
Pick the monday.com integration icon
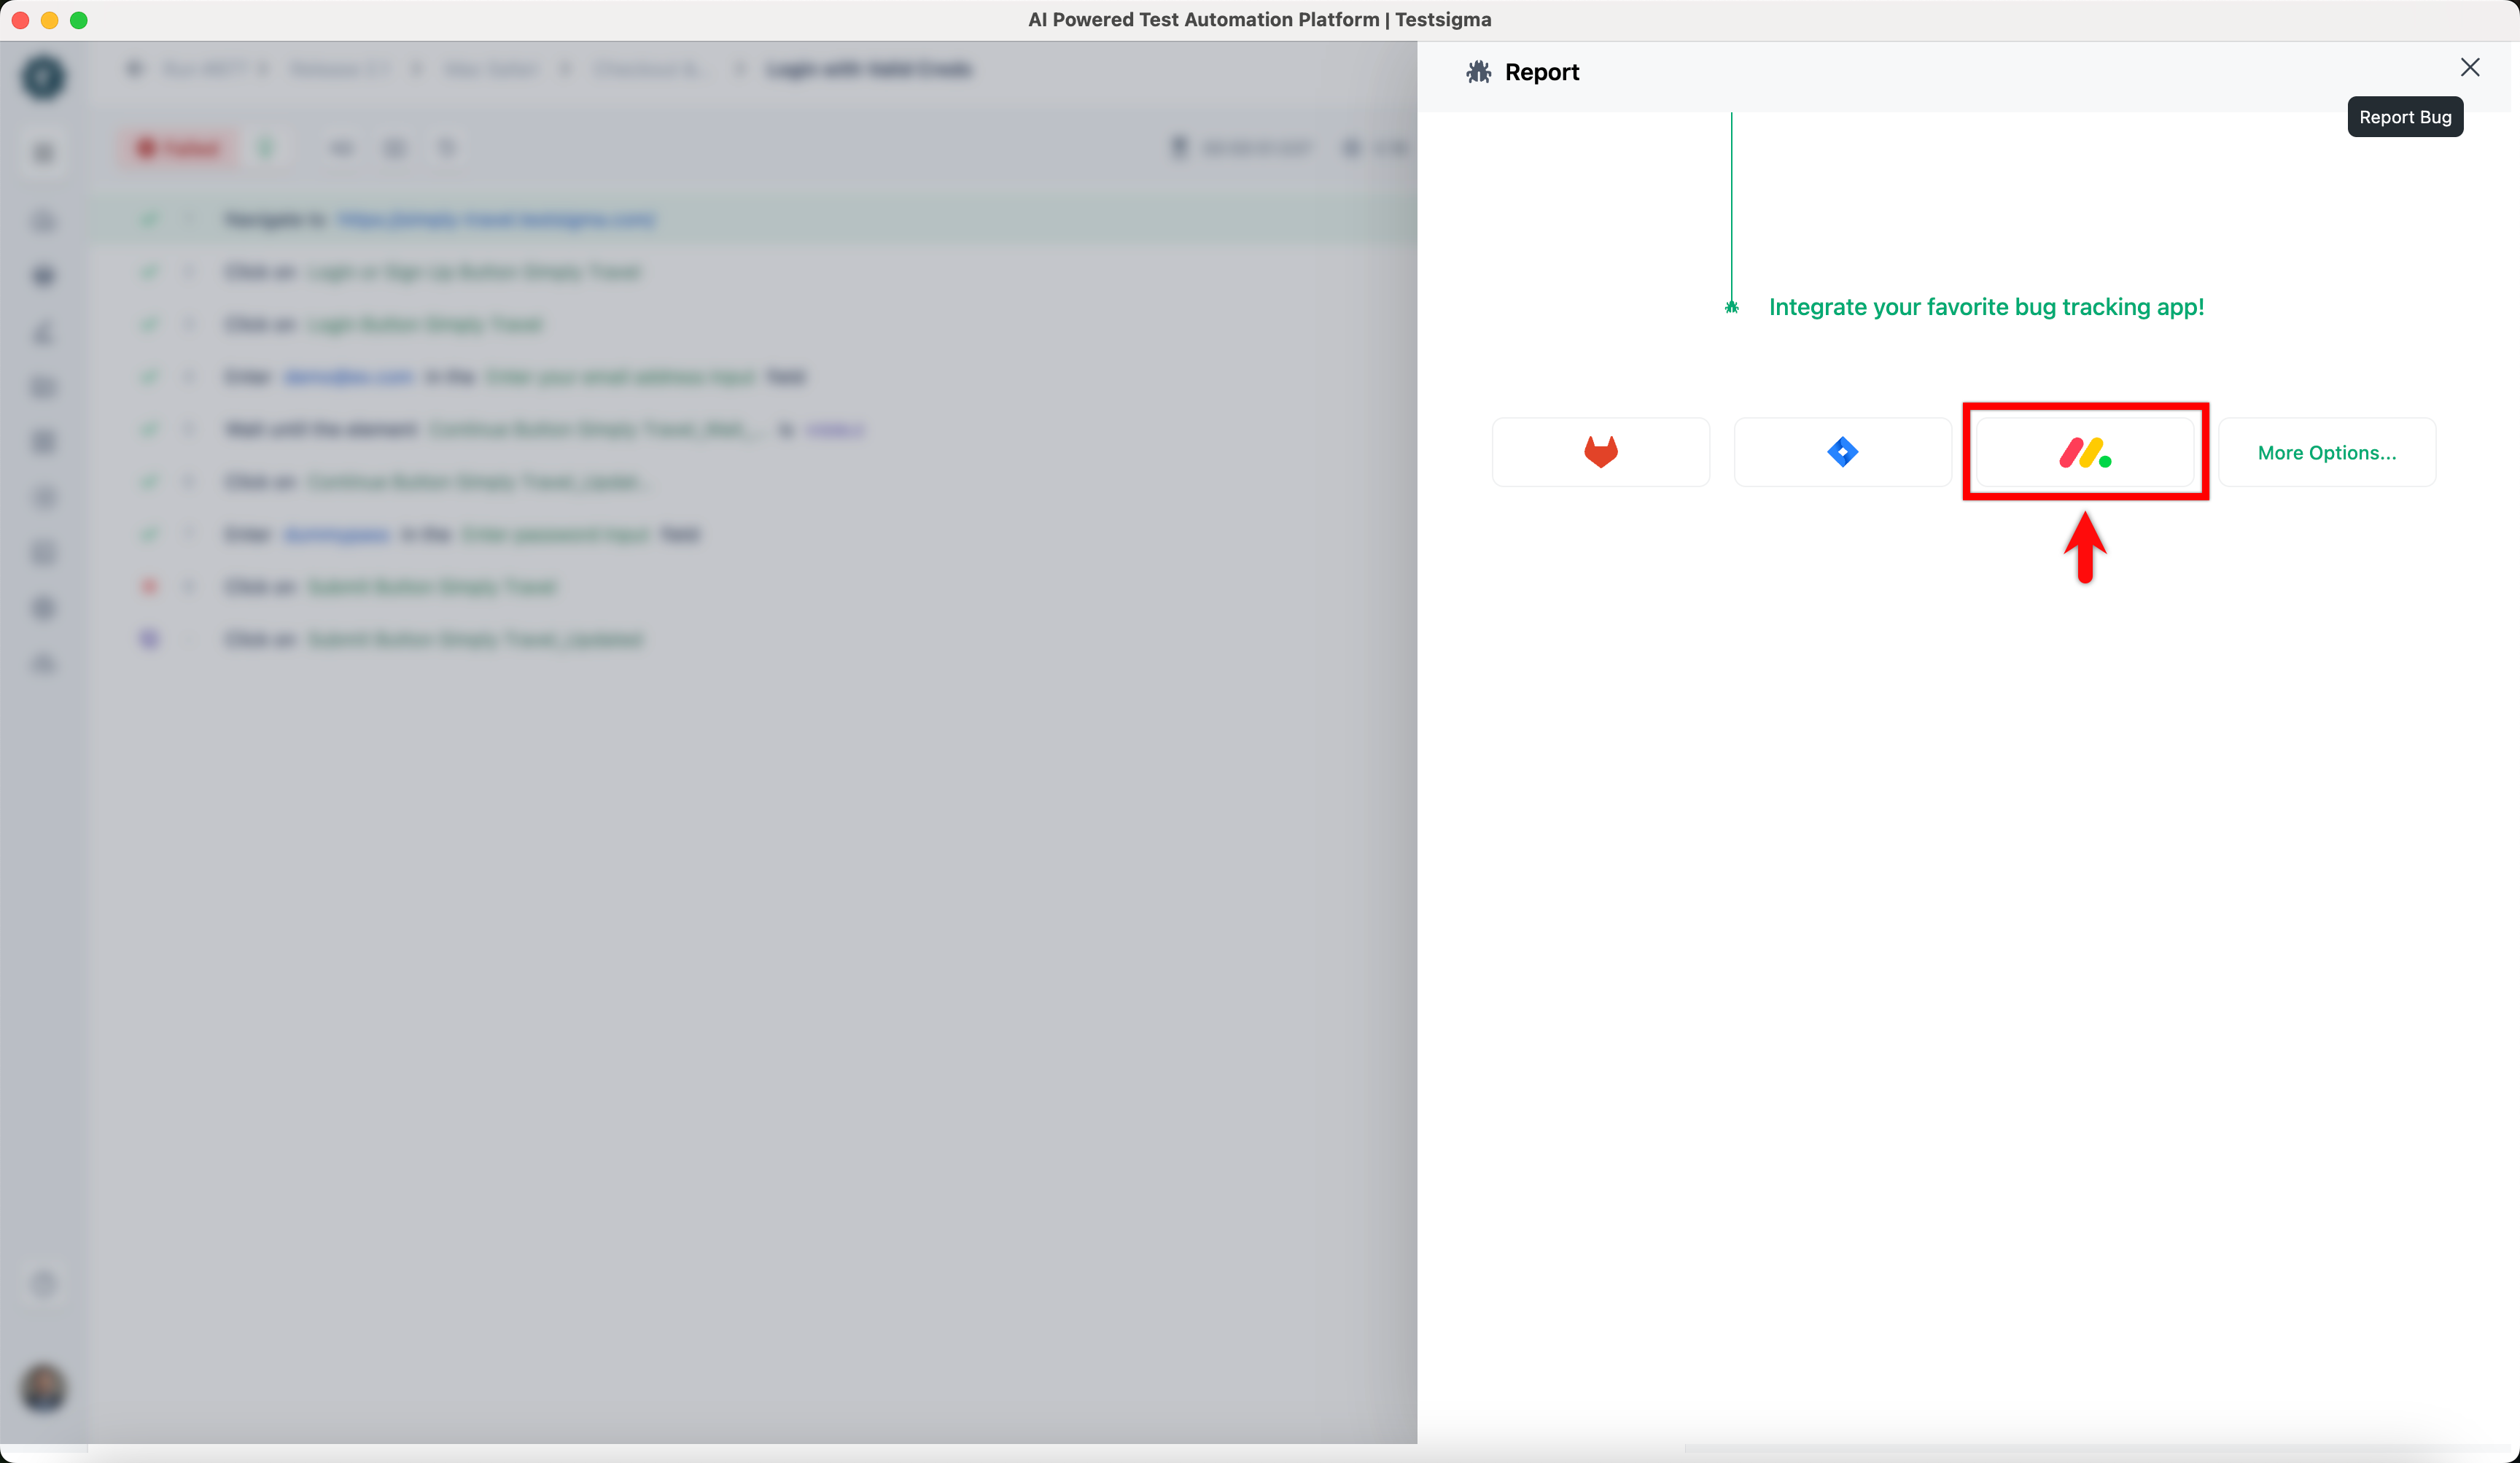tap(2085, 452)
